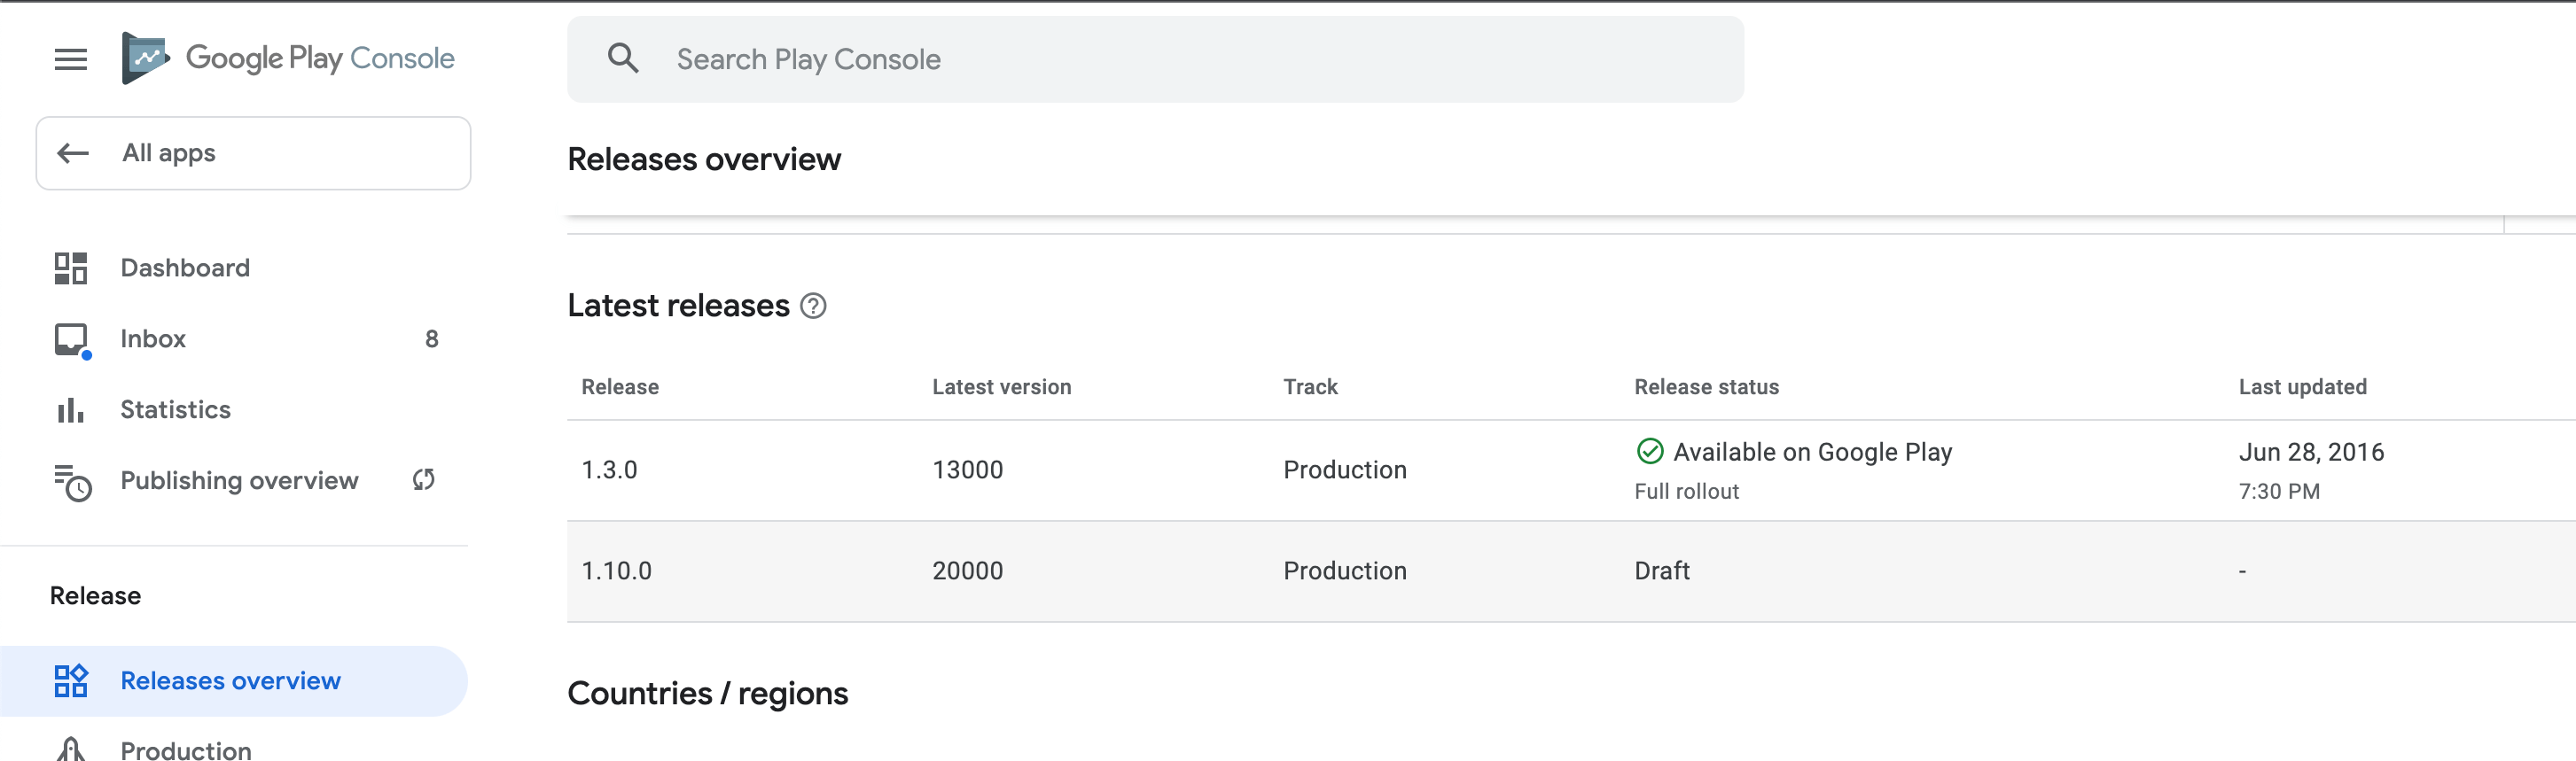Screen dimensions: 2576x761
Task: Click the back arrow in All apps
Action: tap(73, 153)
